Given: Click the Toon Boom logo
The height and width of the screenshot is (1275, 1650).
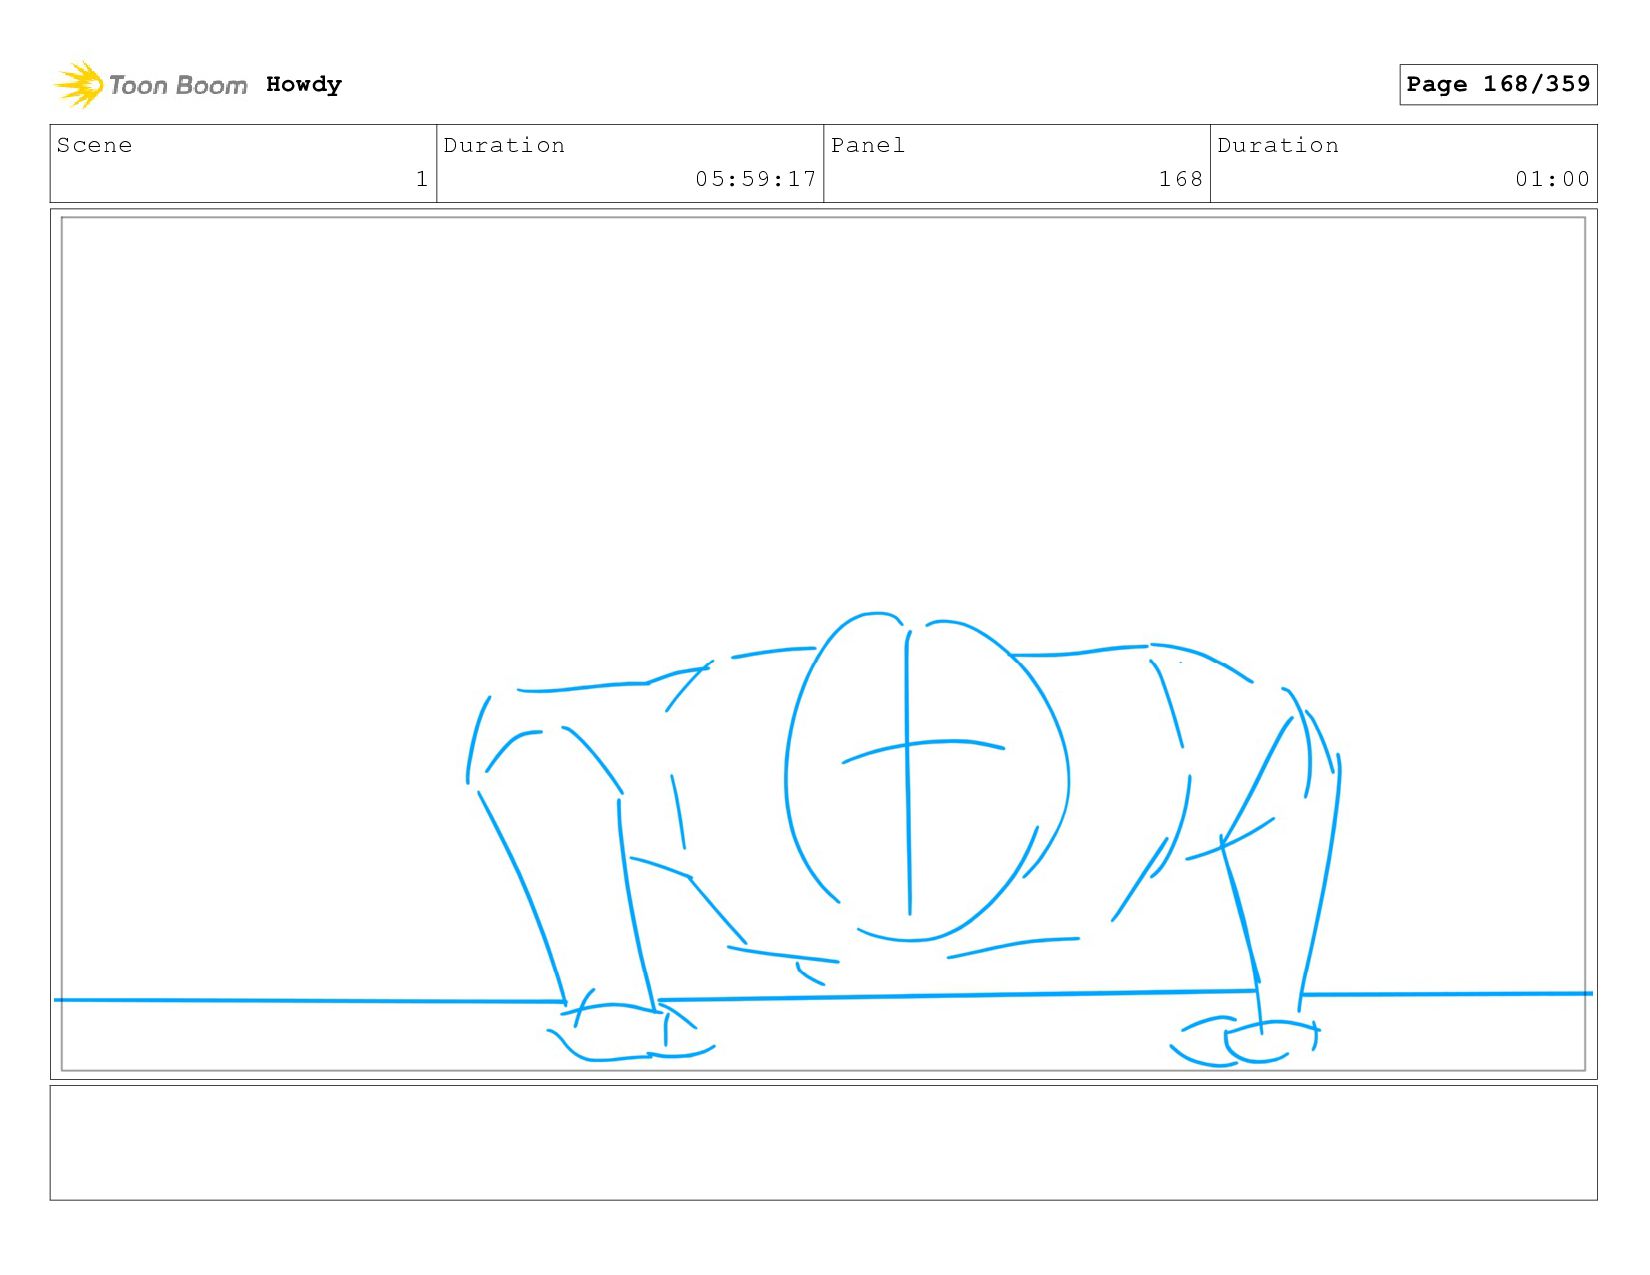Looking at the screenshot, I should tap(150, 85).
